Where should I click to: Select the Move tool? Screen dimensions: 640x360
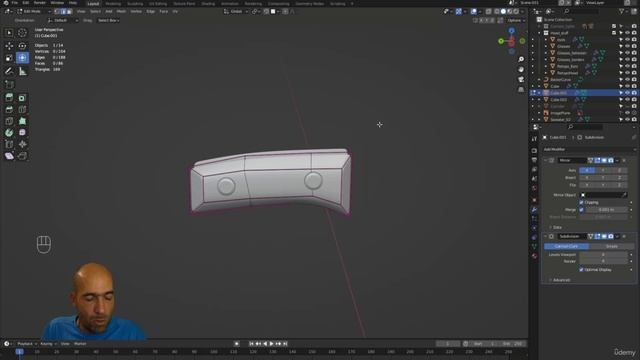[9, 46]
